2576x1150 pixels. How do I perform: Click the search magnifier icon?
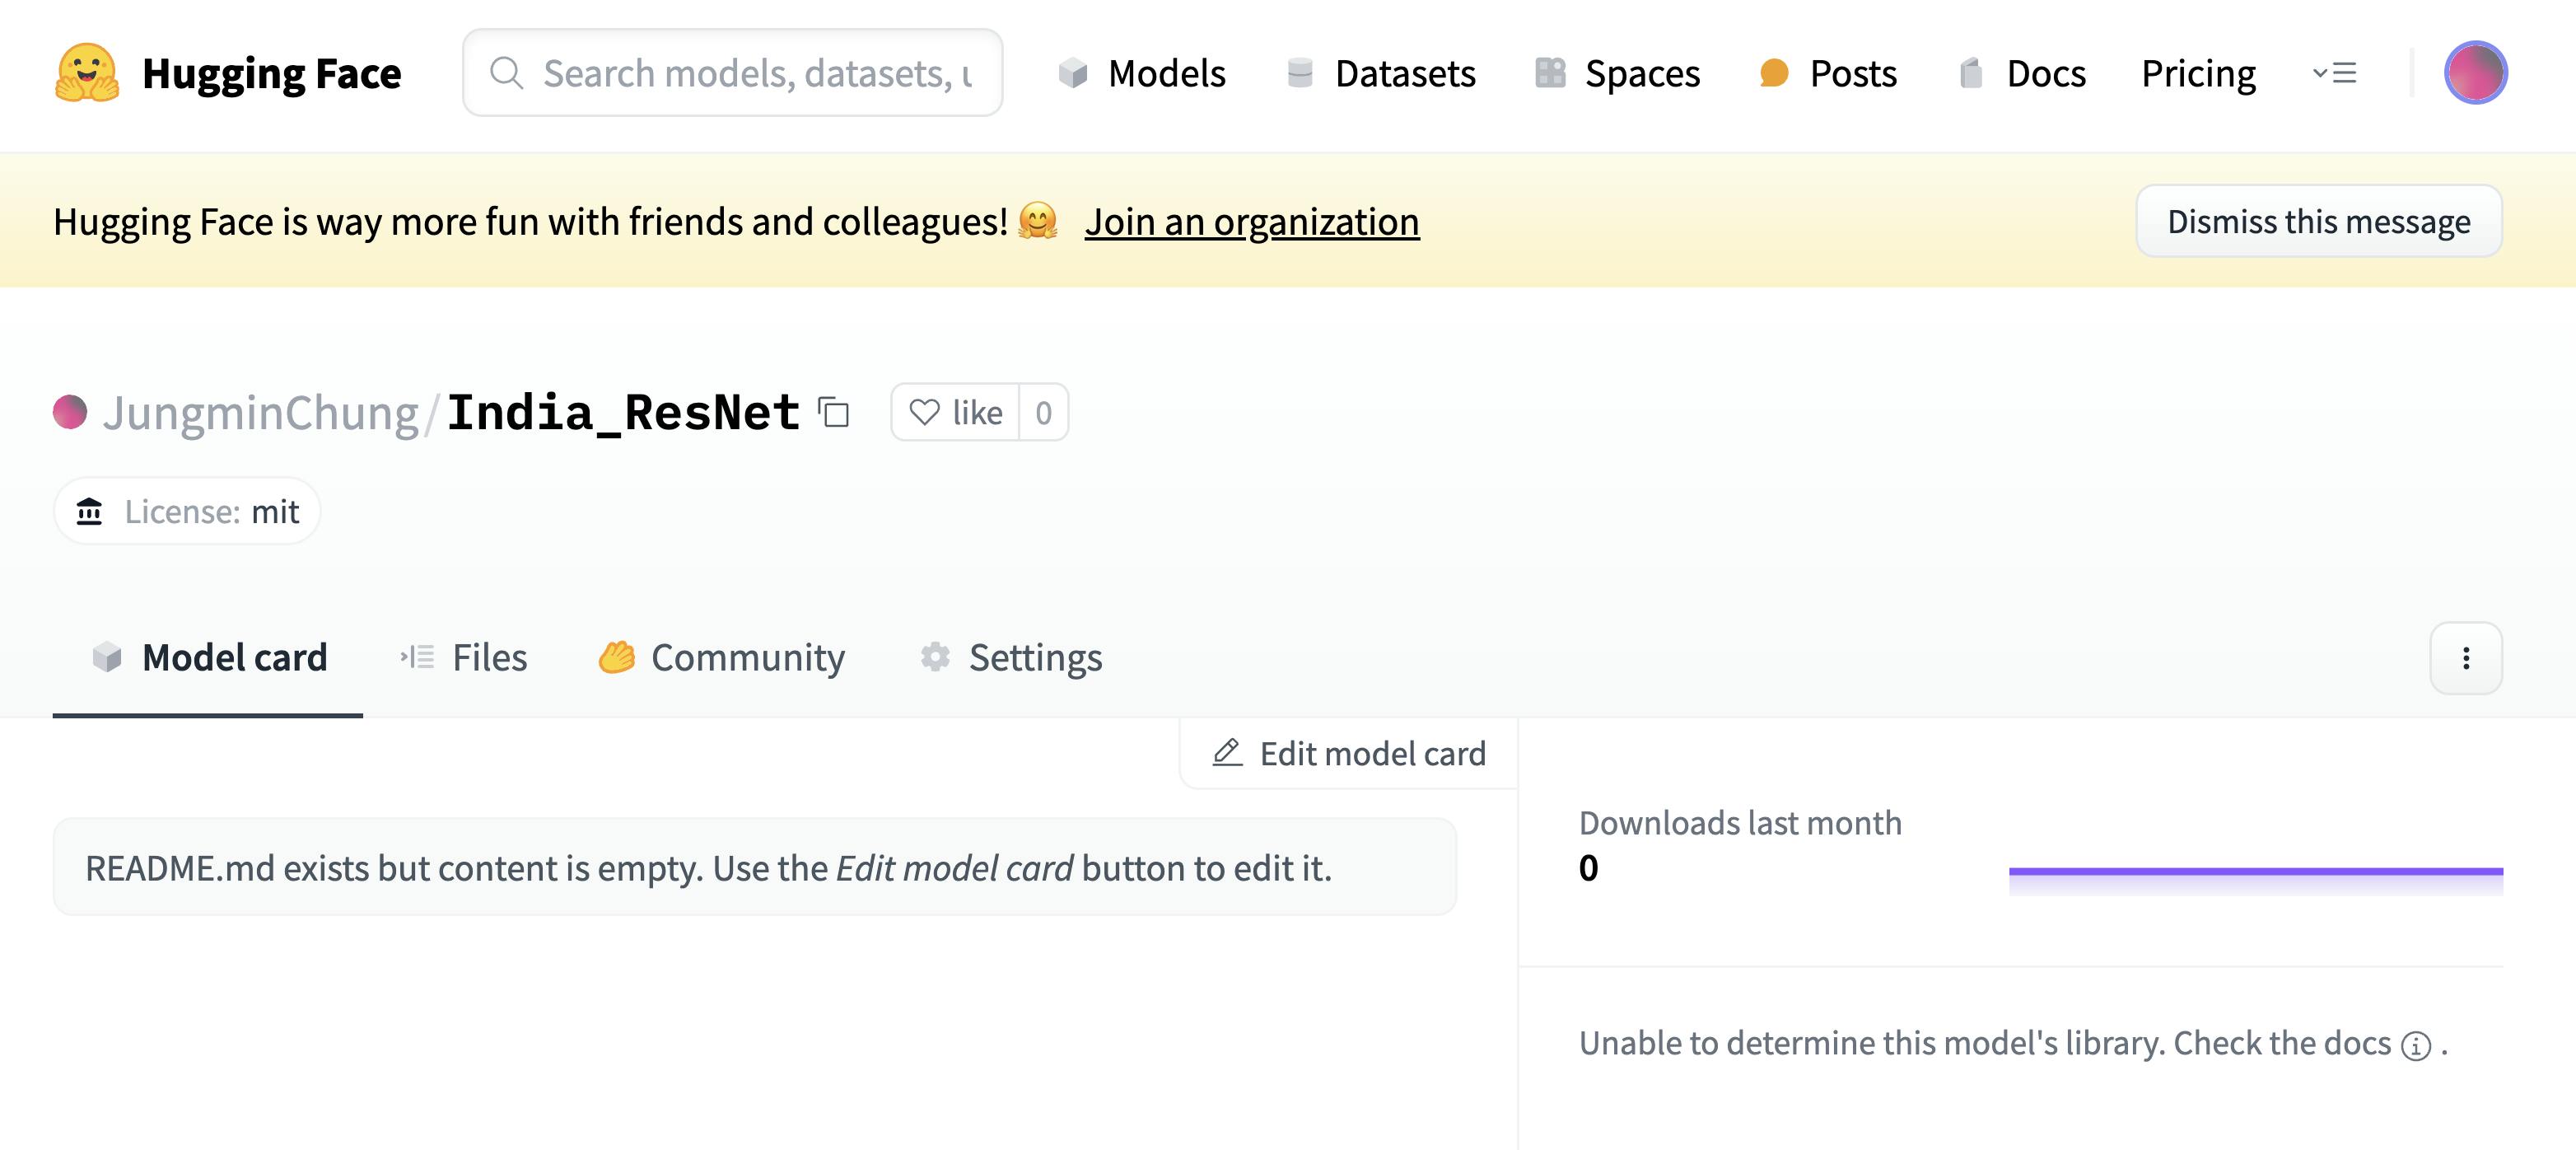click(x=507, y=73)
